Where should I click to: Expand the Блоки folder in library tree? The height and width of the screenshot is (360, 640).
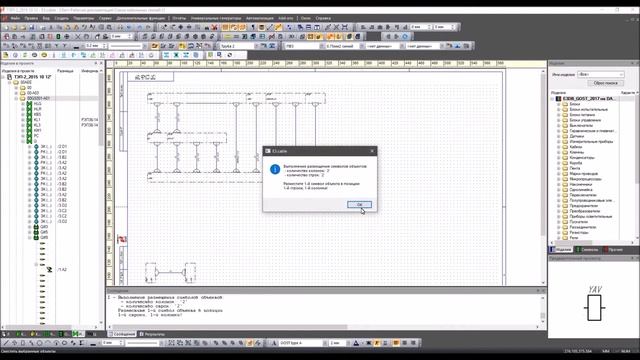point(559,104)
